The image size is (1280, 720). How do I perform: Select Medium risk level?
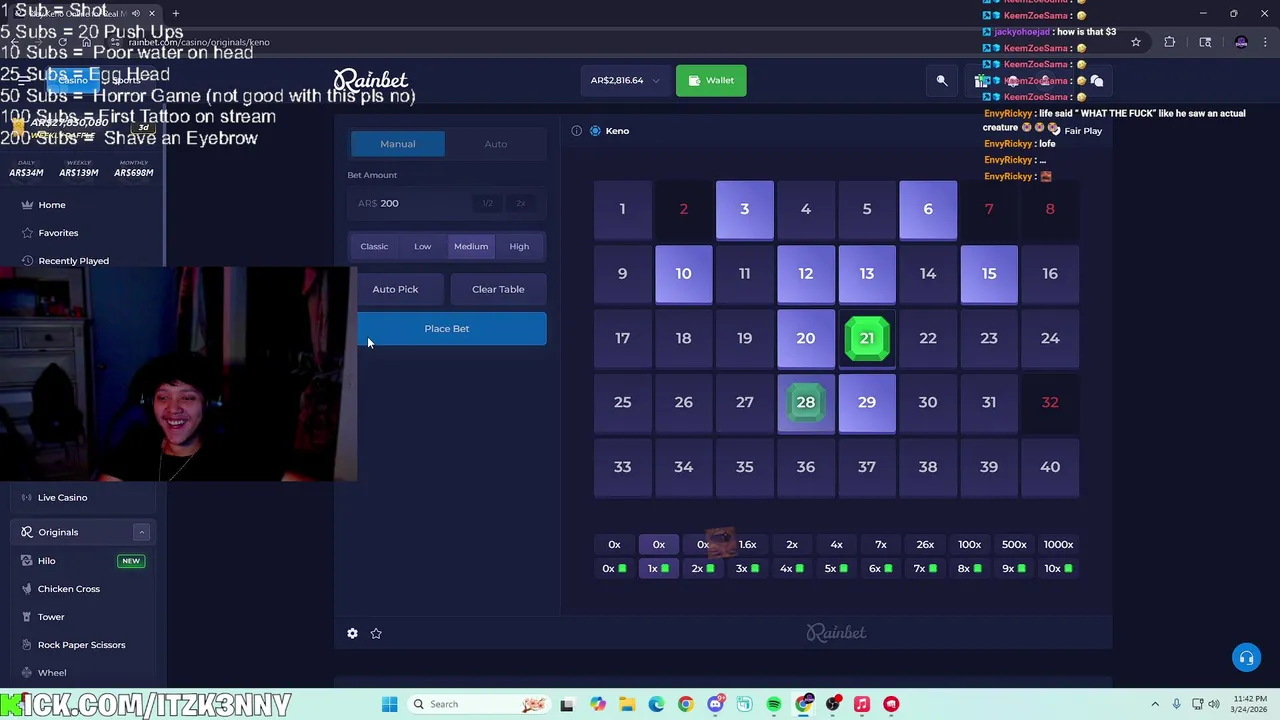(471, 246)
